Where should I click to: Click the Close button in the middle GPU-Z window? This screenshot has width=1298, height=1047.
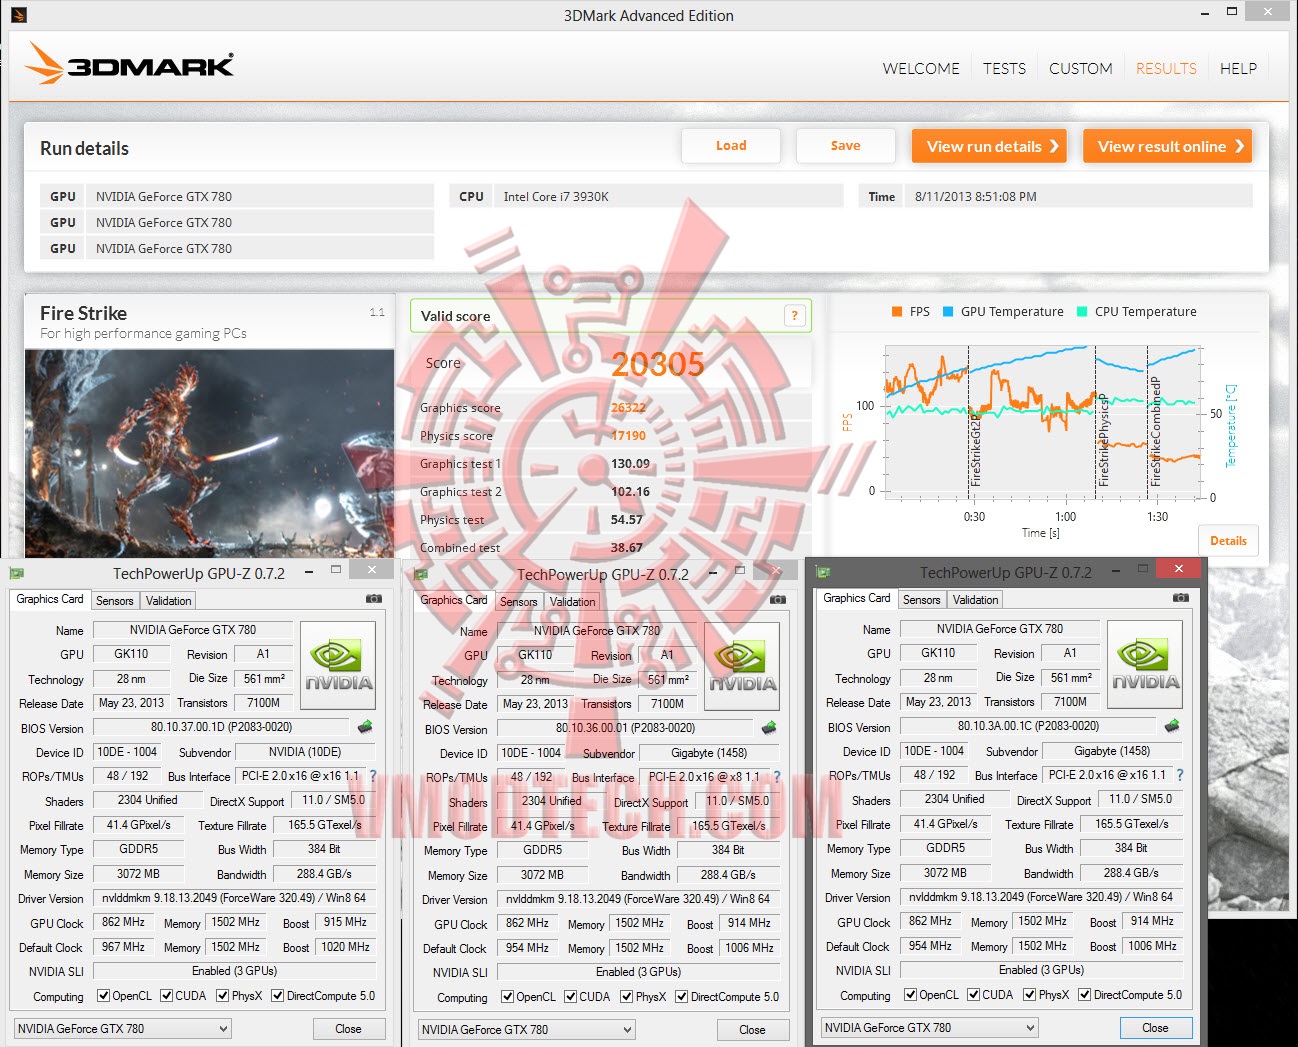tap(752, 1030)
